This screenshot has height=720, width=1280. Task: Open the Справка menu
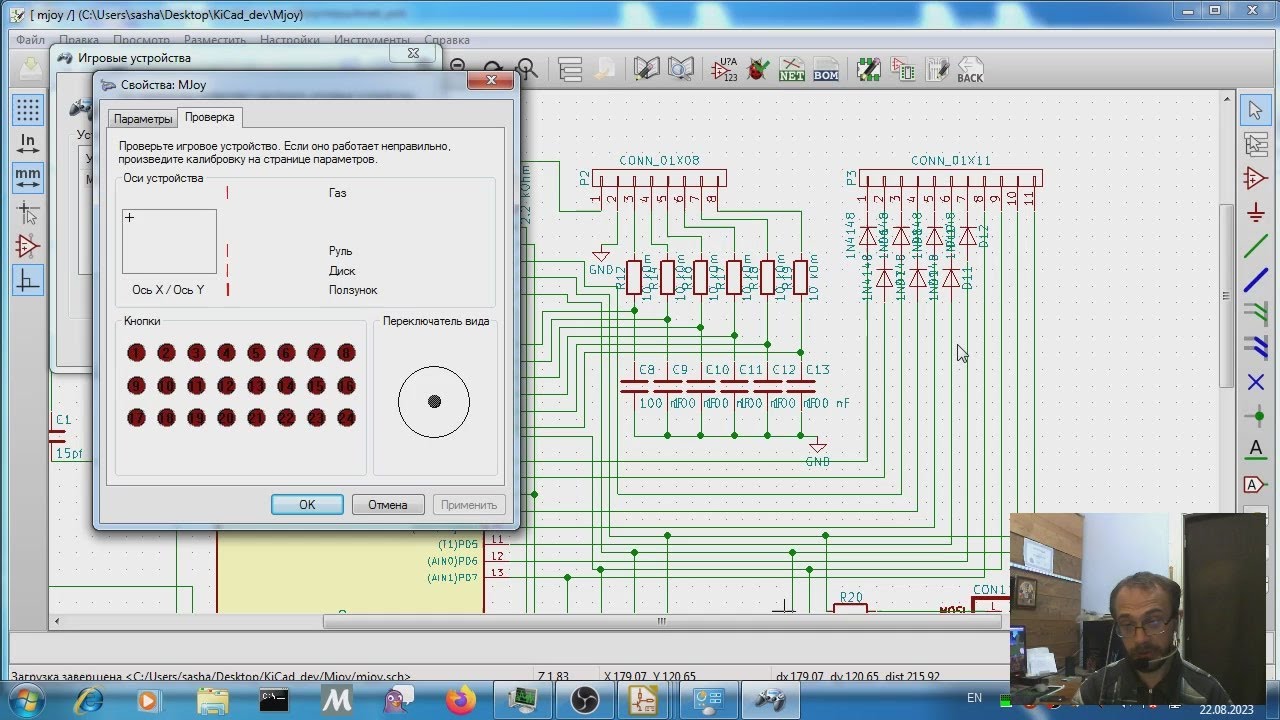click(447, 40)
